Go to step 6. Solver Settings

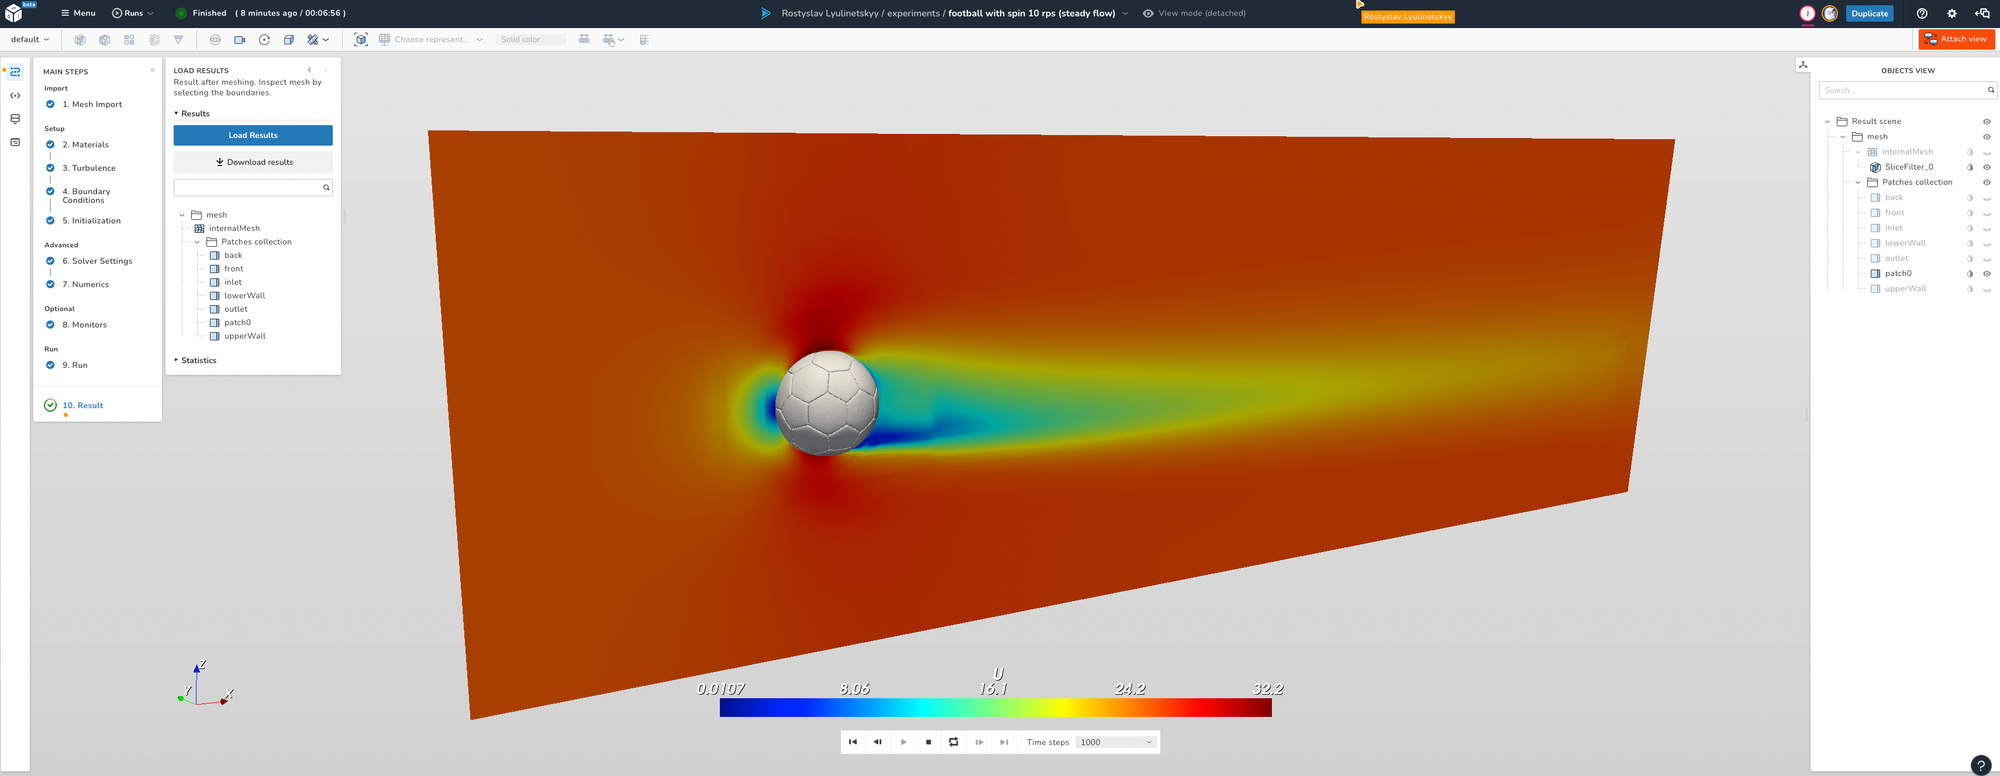click(x=97, y=261)
